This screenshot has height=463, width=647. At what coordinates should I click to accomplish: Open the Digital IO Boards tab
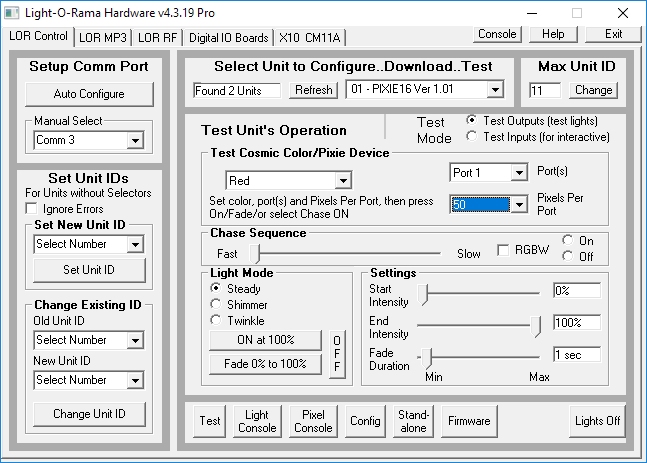pos(229,37)
